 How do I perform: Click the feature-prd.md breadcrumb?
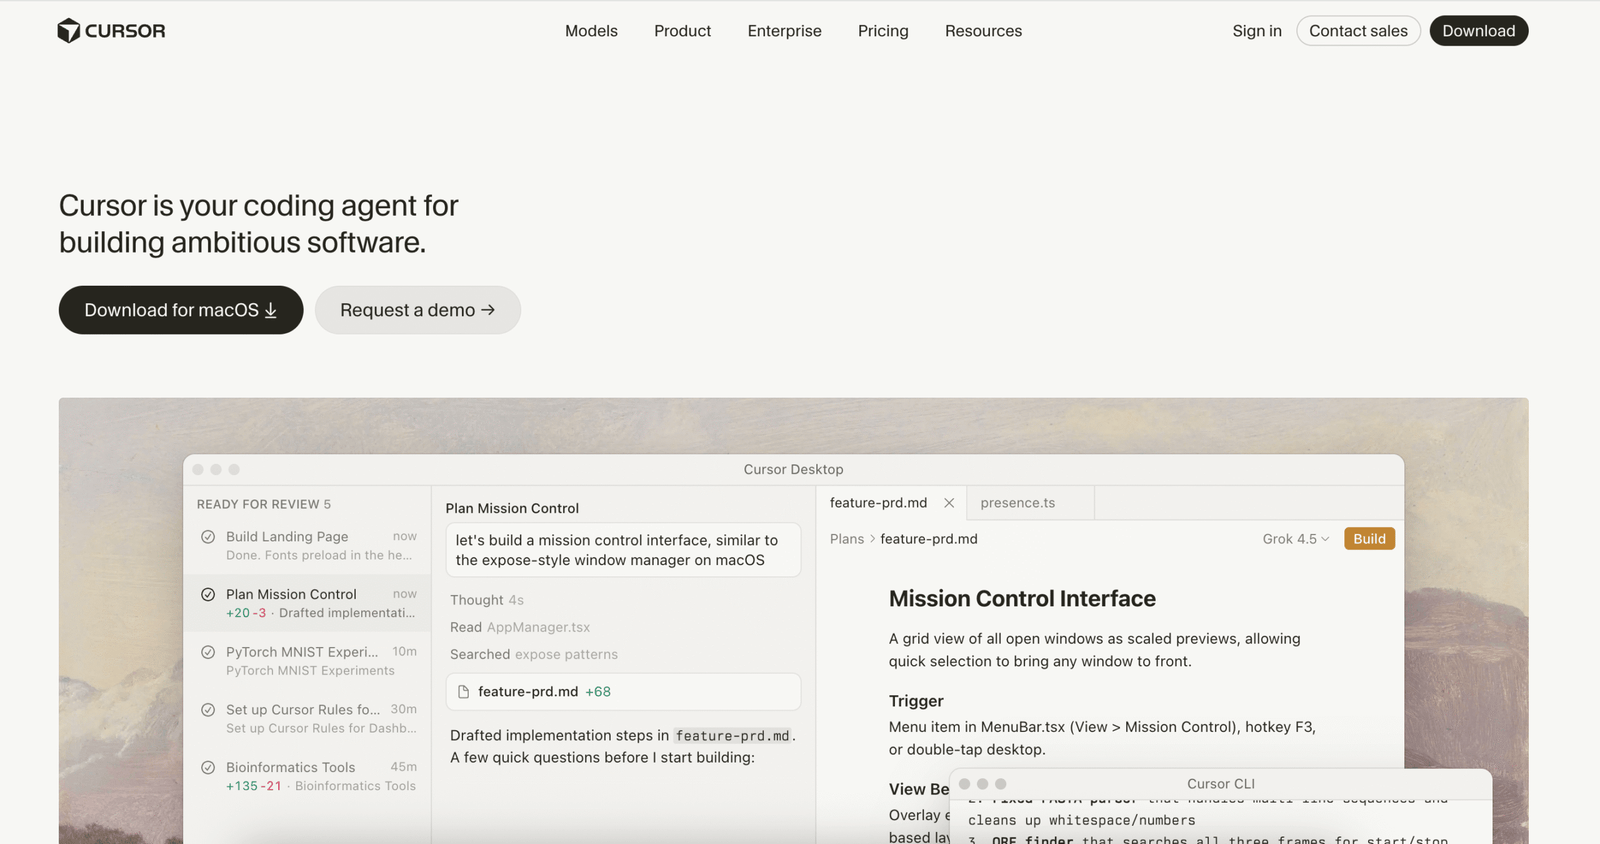pyautogui.click(x=929, y=539)
